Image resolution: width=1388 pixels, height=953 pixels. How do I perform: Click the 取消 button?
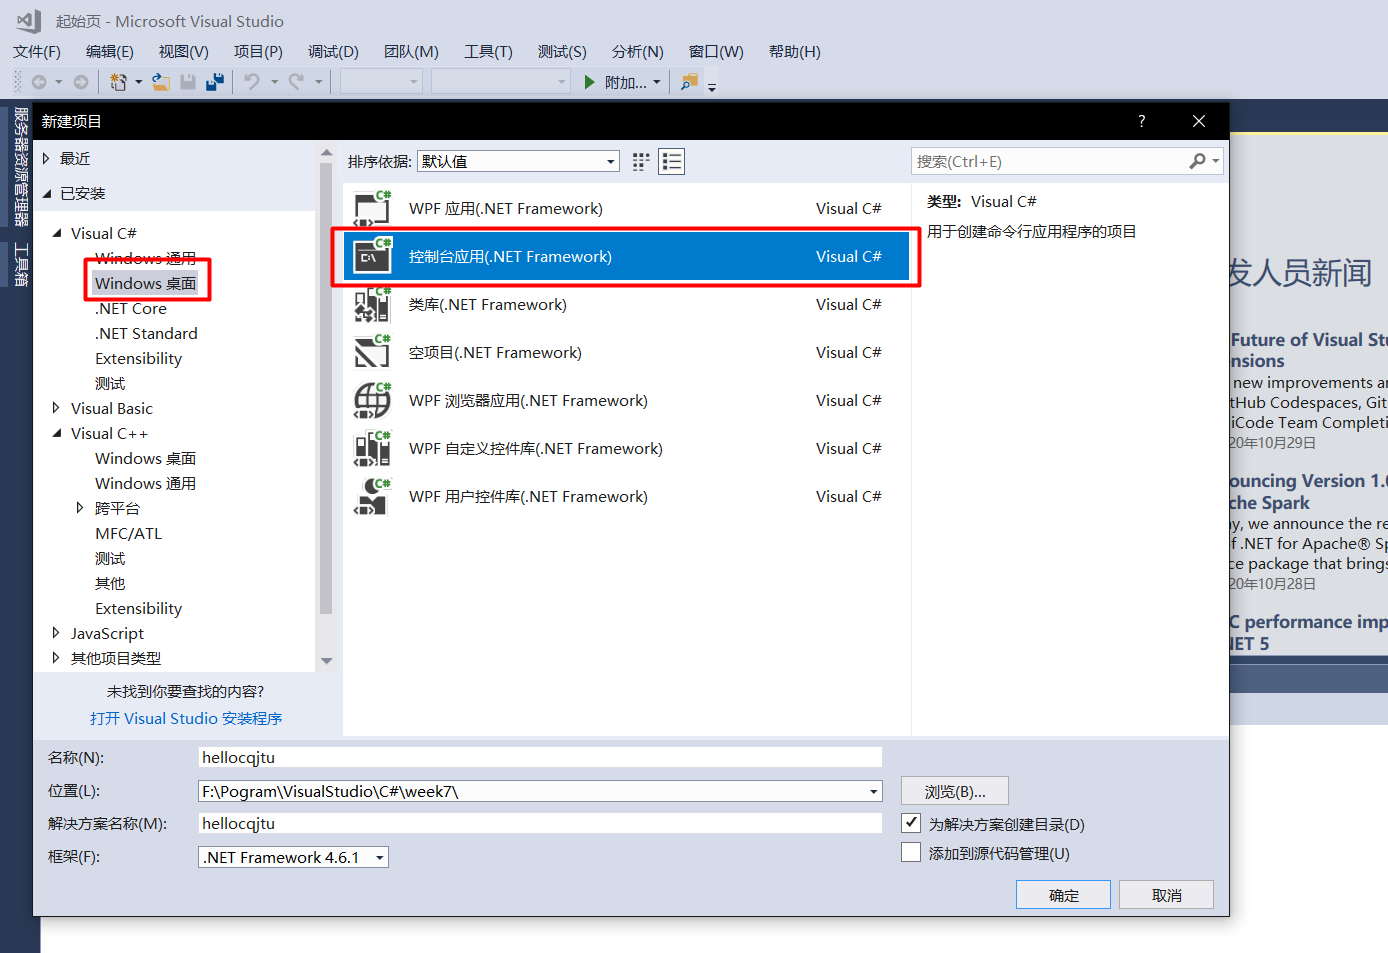(1166, 895)
